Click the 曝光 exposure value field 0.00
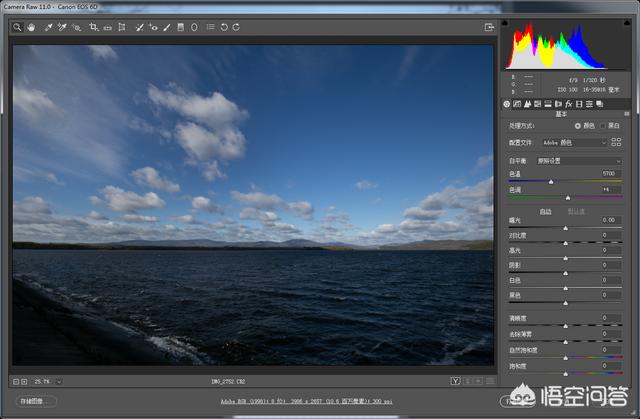This screenshot has width=640, height=419. 611,220
